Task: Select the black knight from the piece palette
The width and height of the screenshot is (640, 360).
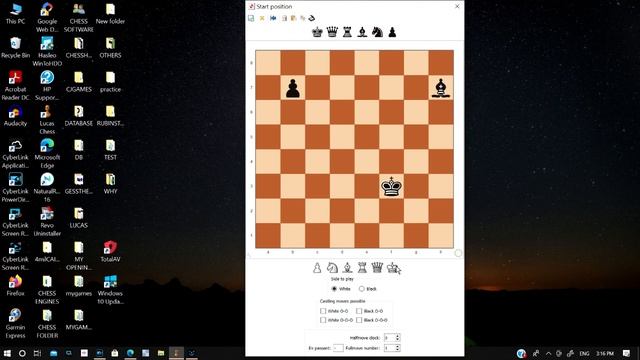Action: (x=377, y=32)
